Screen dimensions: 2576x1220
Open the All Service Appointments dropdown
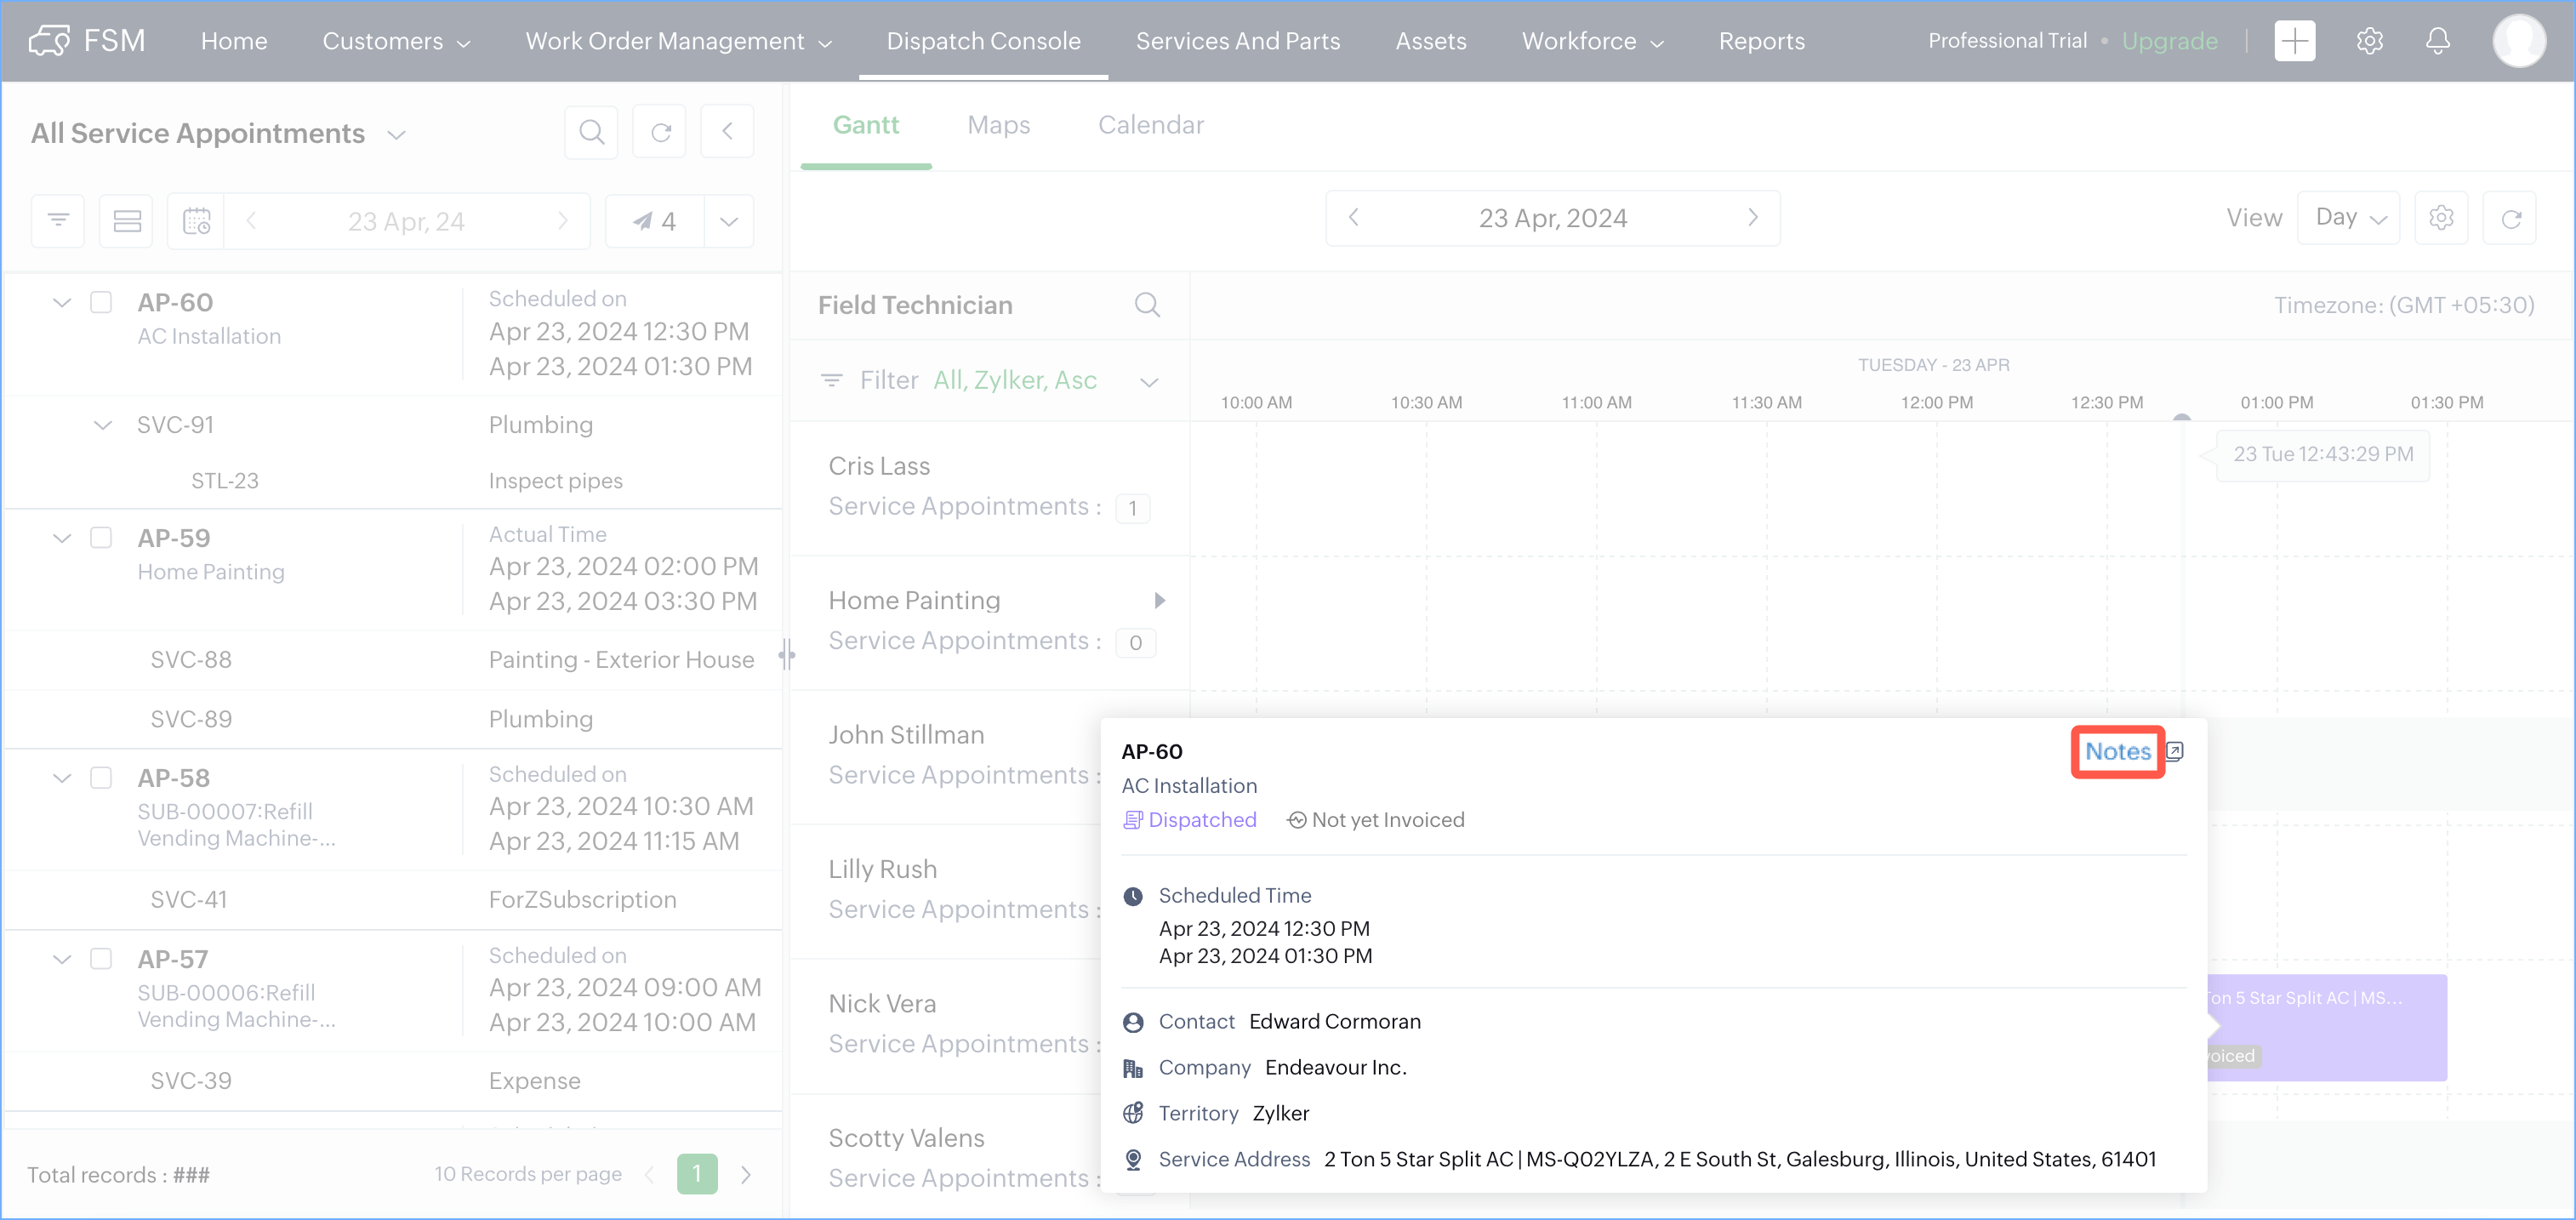[396, 135]
